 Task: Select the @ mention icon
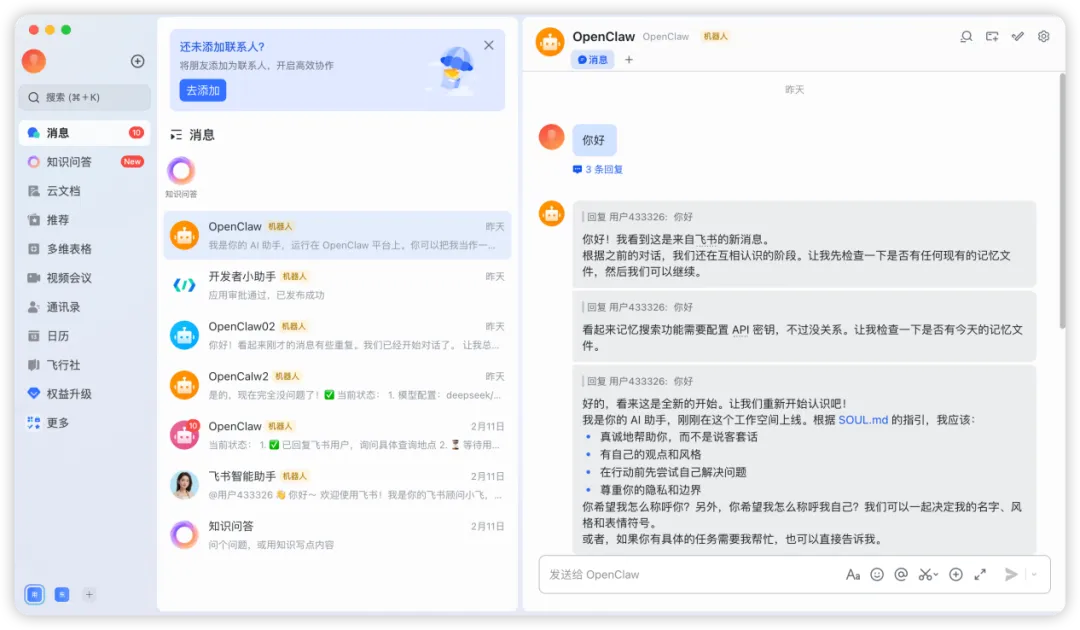coord(901,574)
